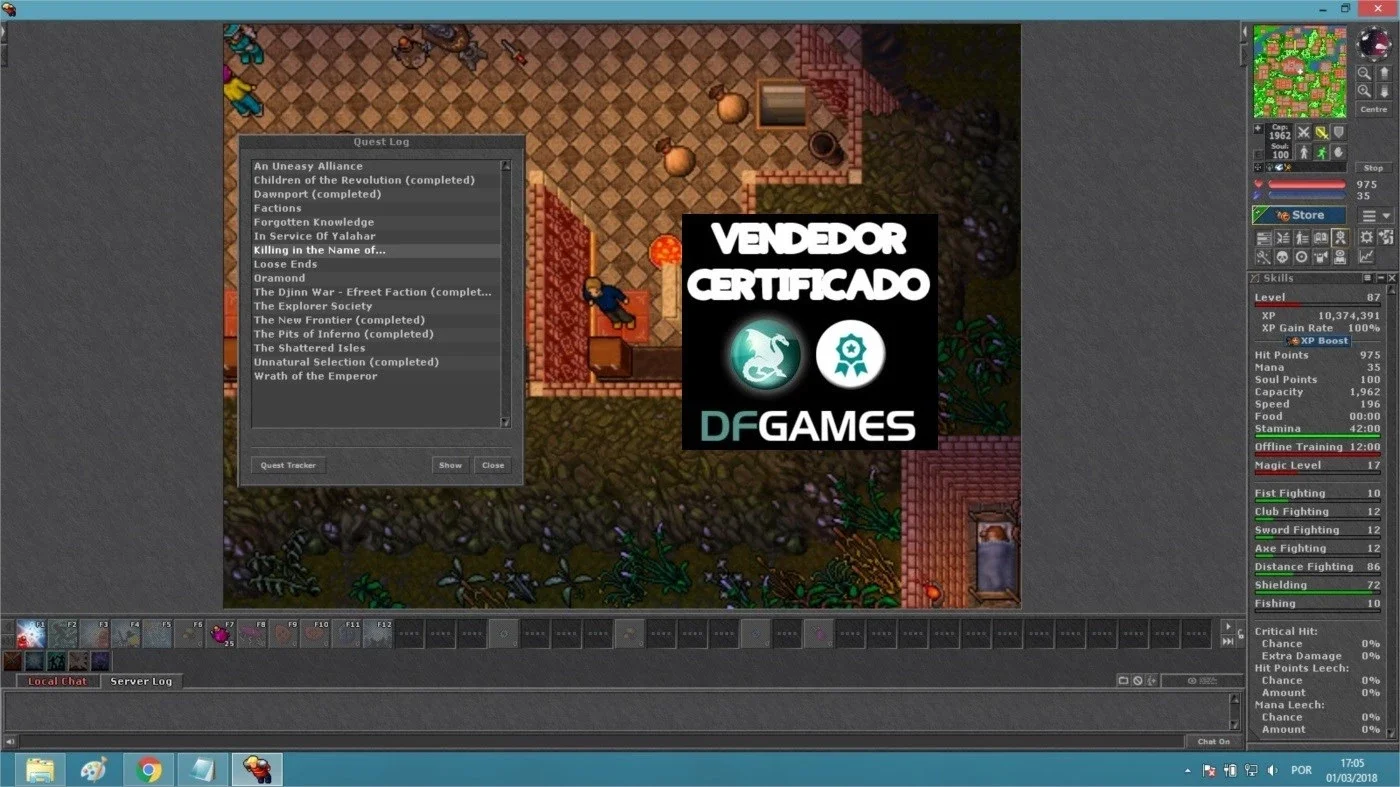
Task: Click the Quest Tracker button
Action: (288, 465)
